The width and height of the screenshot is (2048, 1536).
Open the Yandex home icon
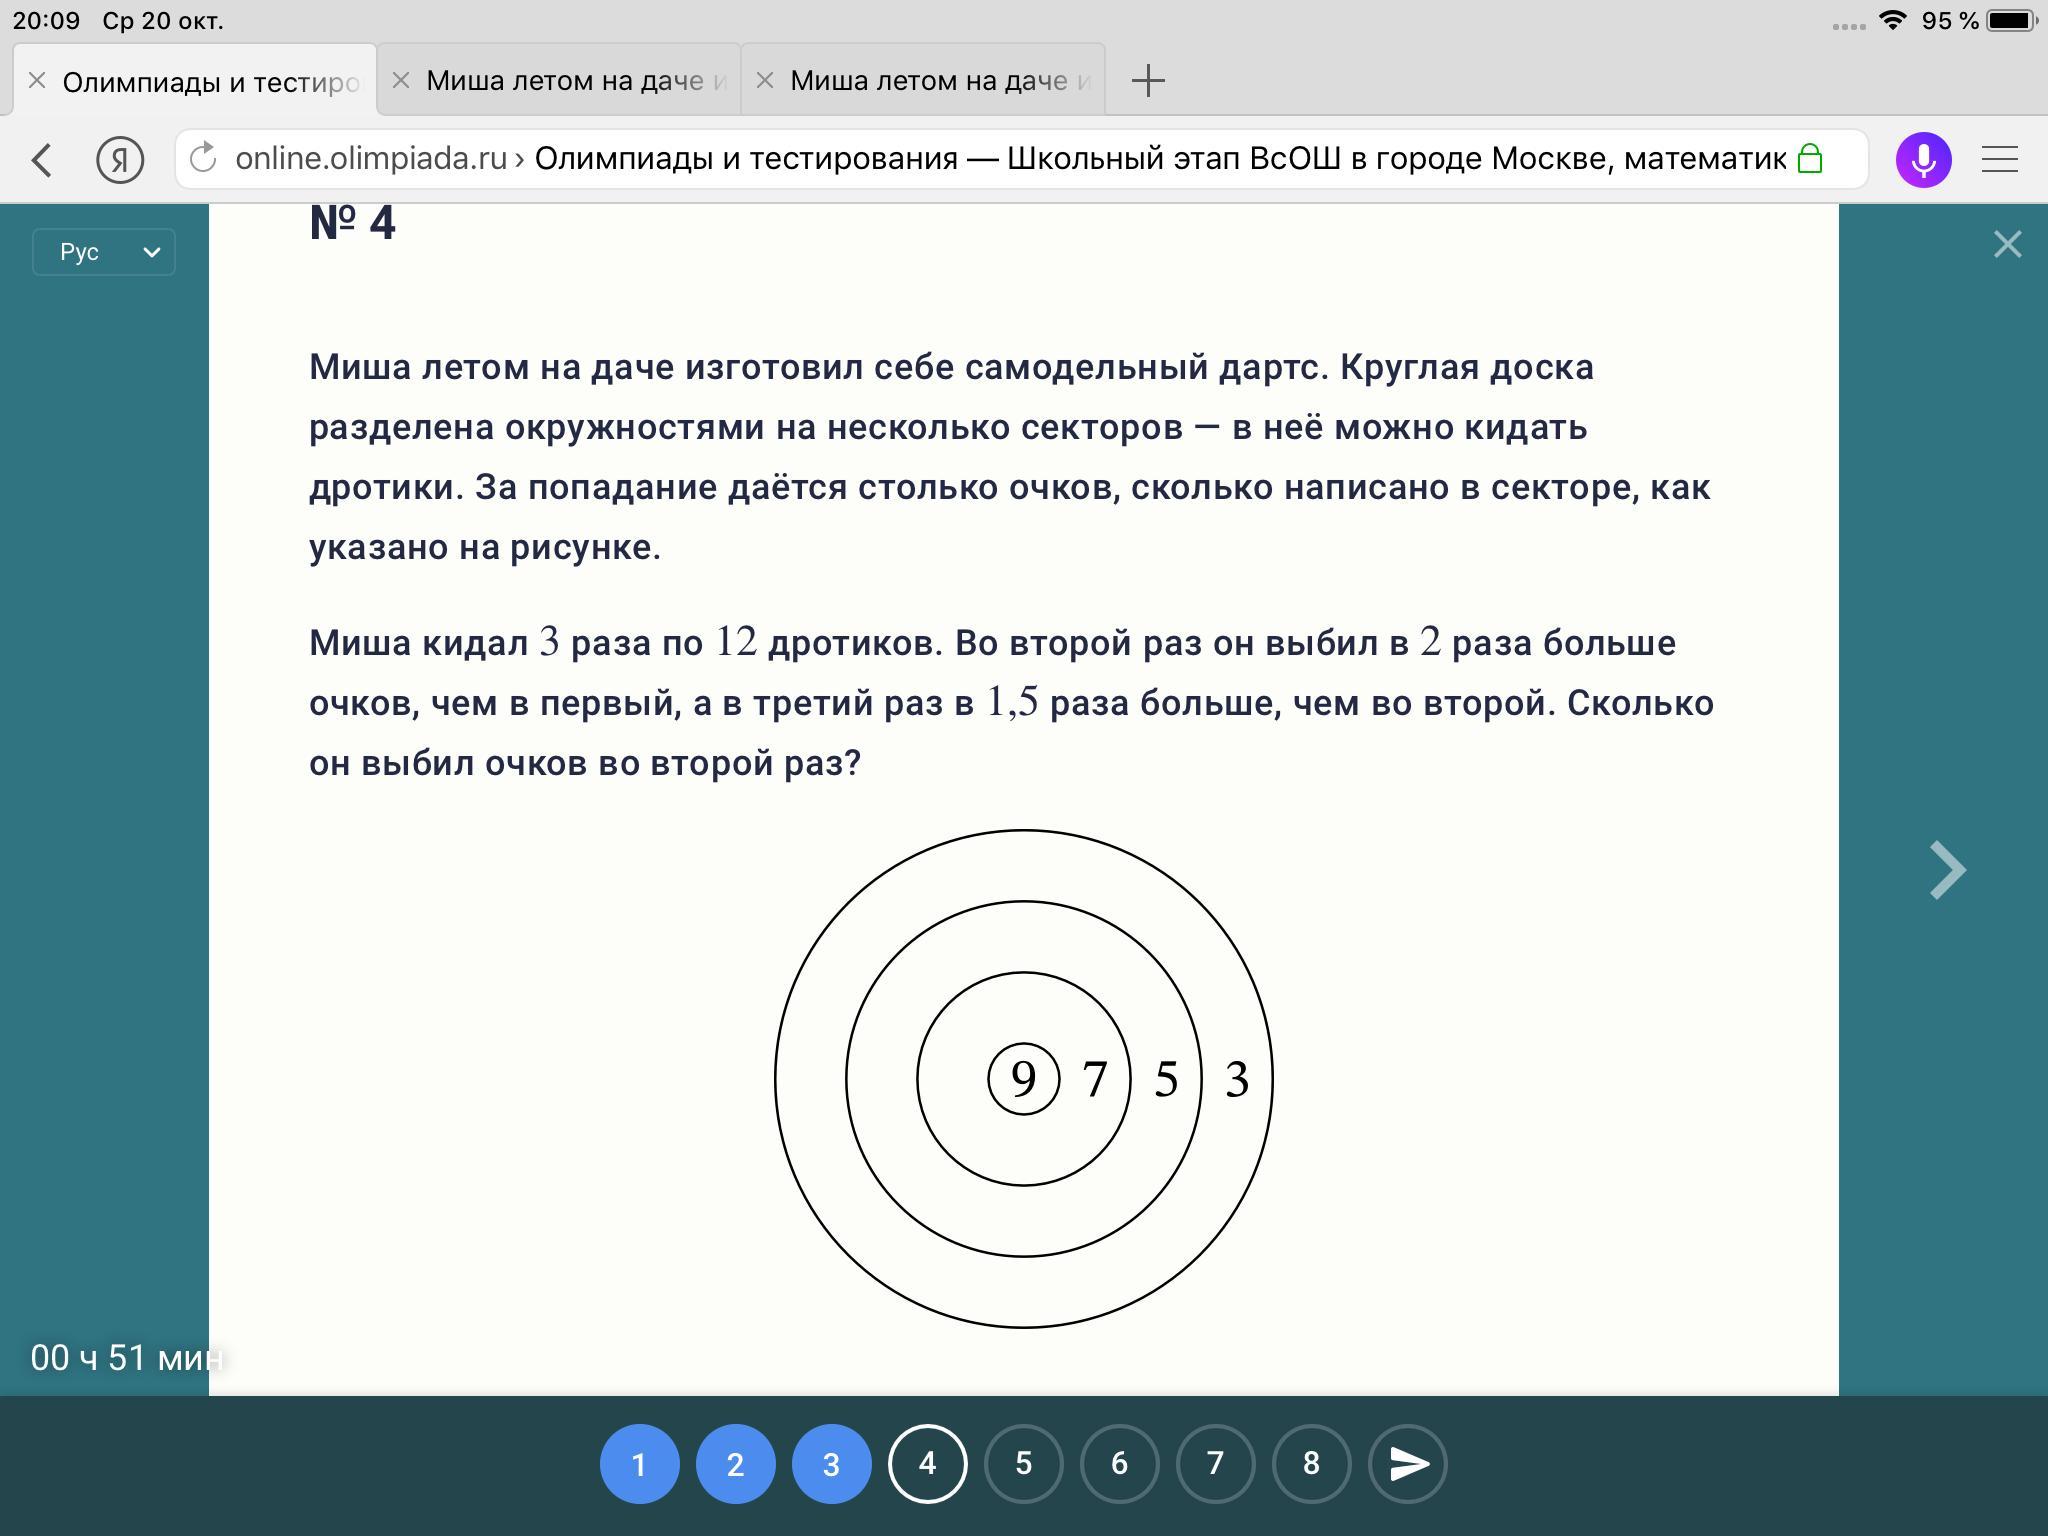(120, 160)
